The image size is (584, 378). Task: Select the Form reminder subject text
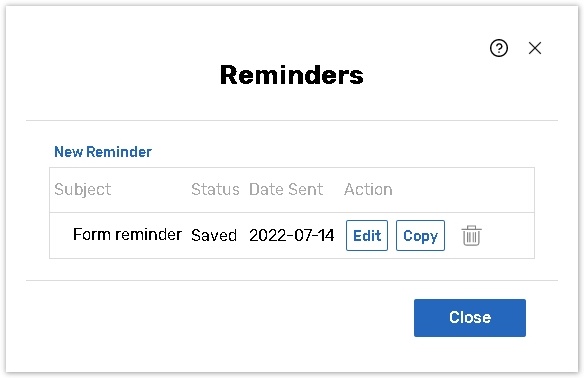click(127, 235)
